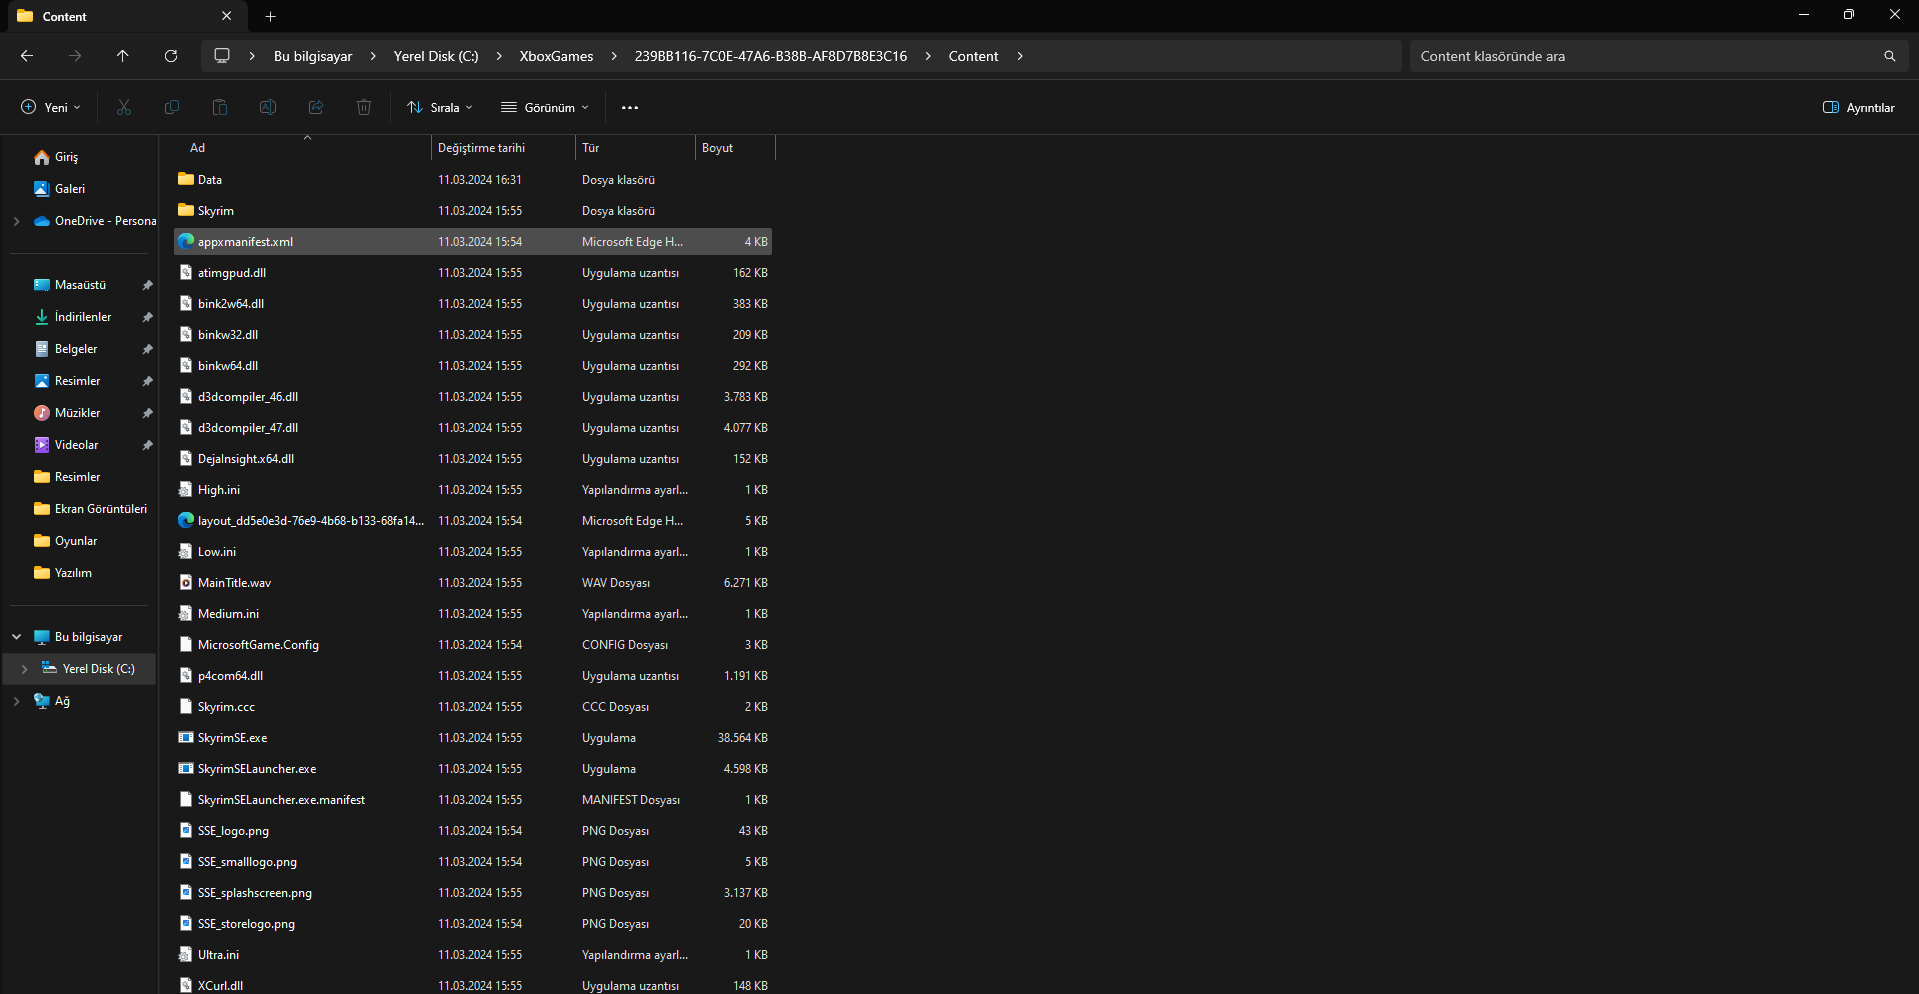Expand chevron after Content in breadcrumb
The height and width of the screenshot is (994, 1919).
tap(1020, 56)
